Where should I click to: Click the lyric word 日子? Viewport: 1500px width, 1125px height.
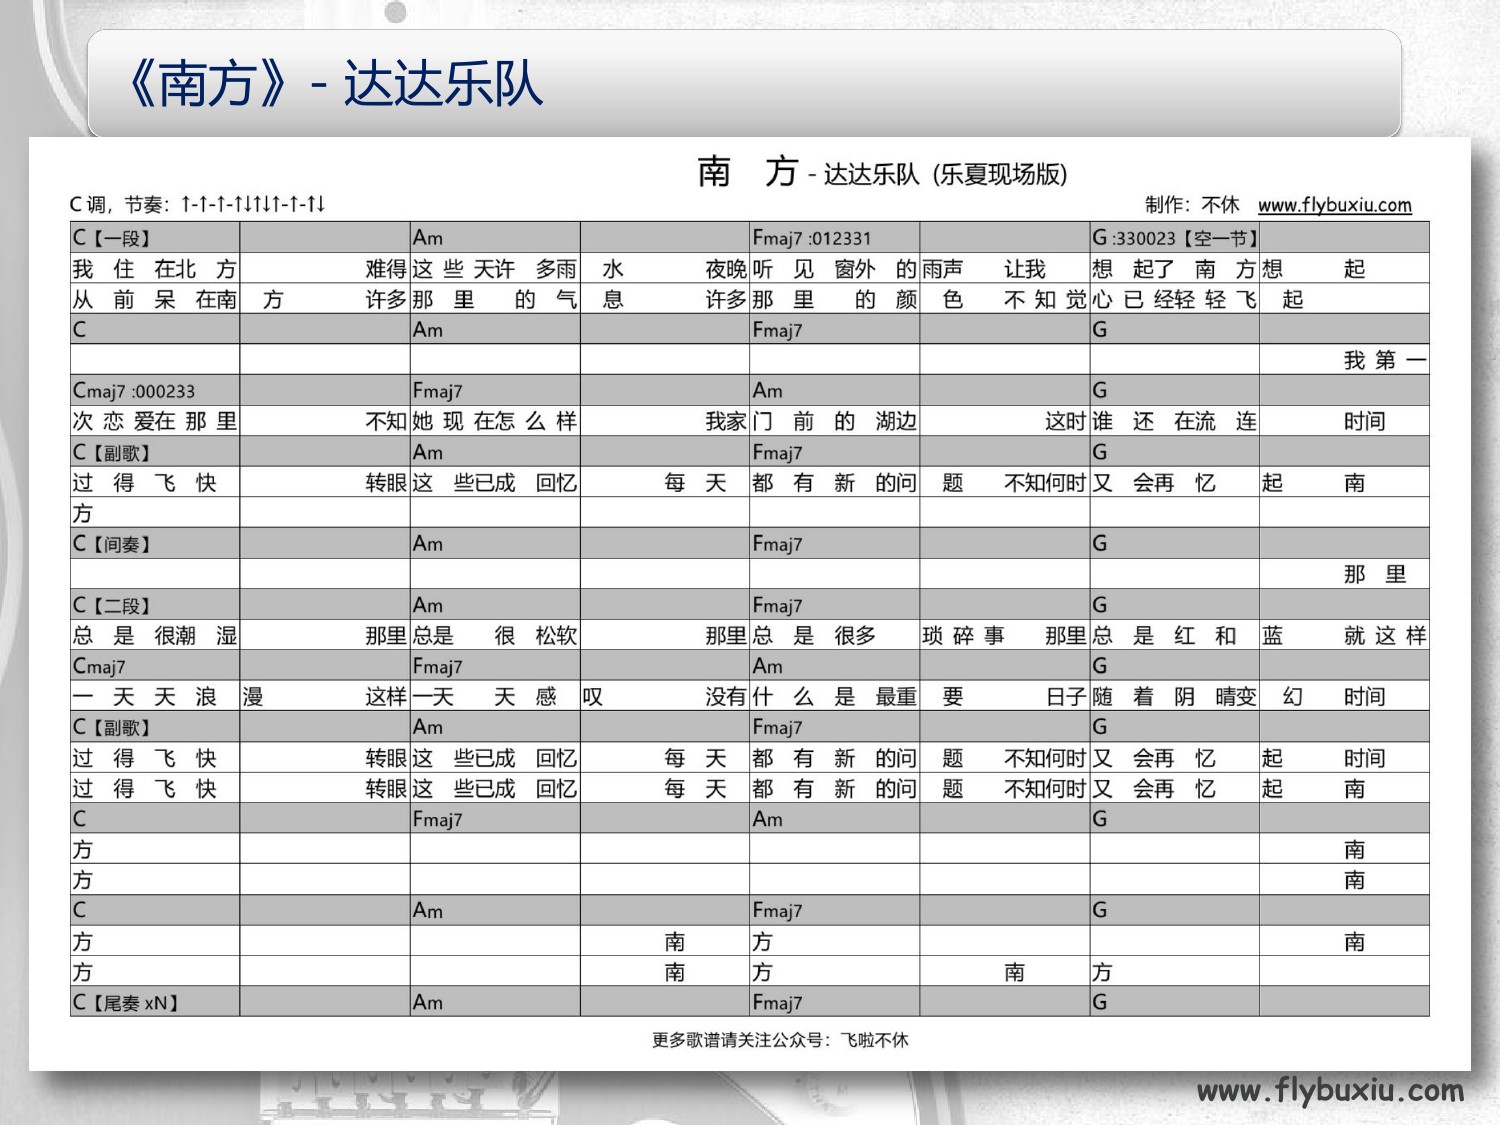click(x=1066, y=697)
